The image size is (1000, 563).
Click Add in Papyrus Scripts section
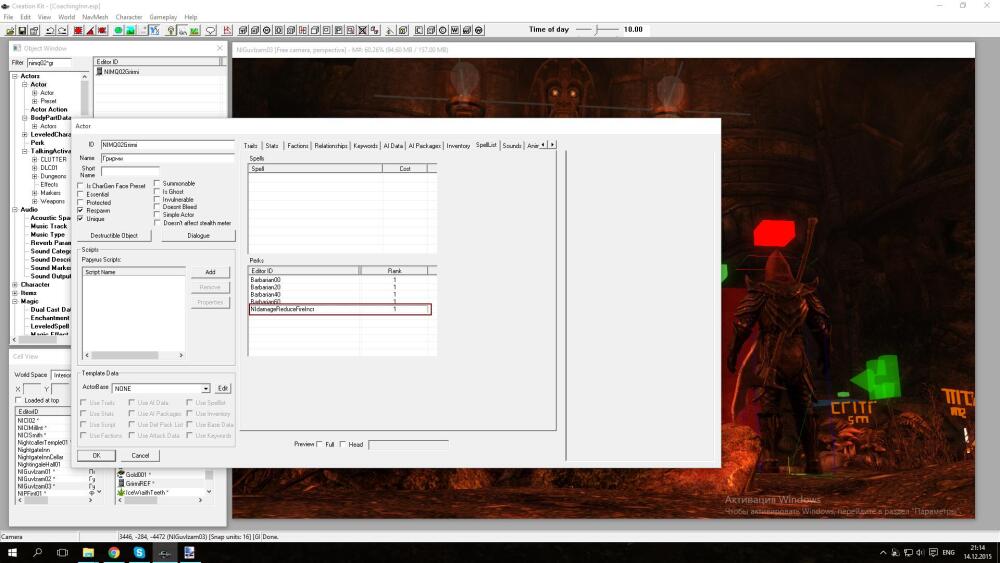(210, 272)
